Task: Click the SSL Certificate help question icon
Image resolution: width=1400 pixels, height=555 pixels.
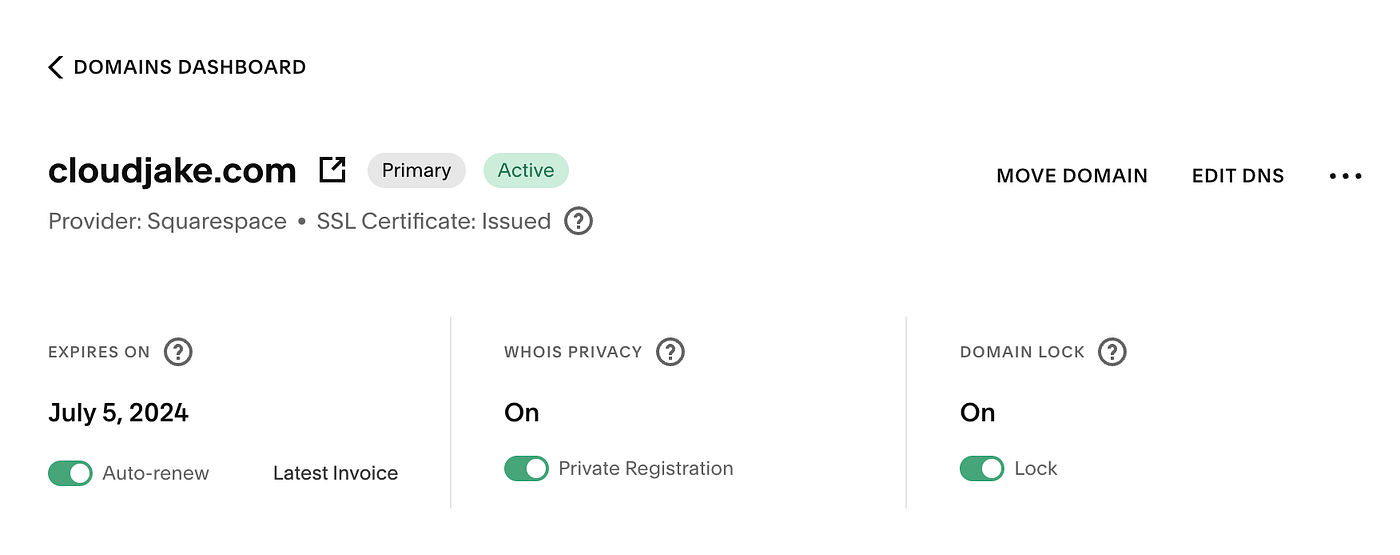Action: (578, 221)
